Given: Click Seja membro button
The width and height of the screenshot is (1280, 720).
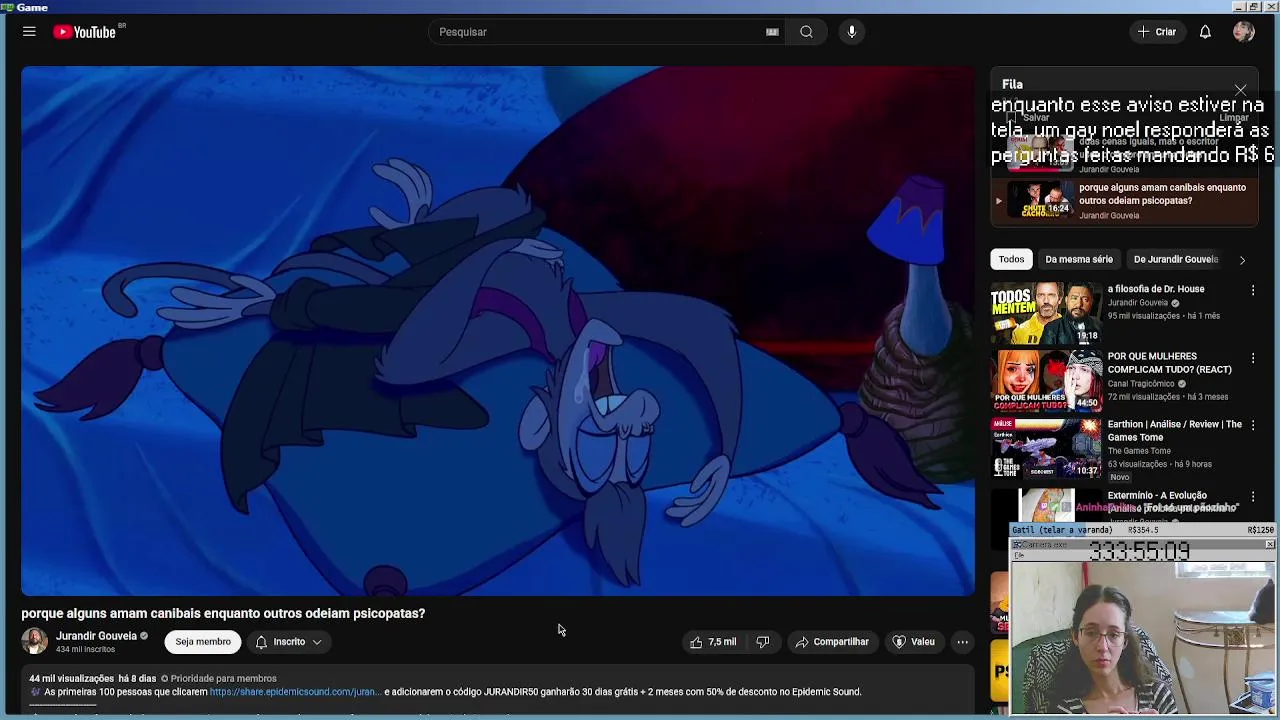Looking at the screenshot, I should (203, 642).
